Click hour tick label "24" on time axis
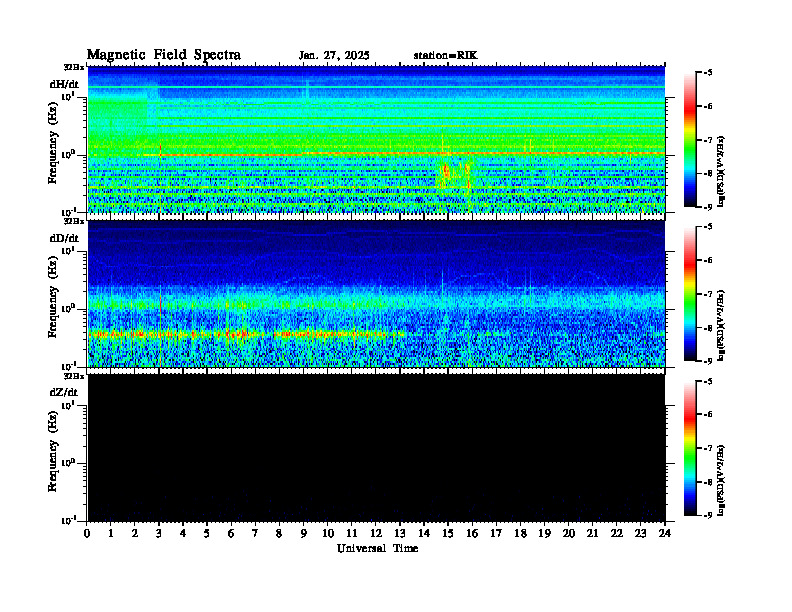Screen dimensions: 792x612 pyautogui.click(x=664, y=534)
